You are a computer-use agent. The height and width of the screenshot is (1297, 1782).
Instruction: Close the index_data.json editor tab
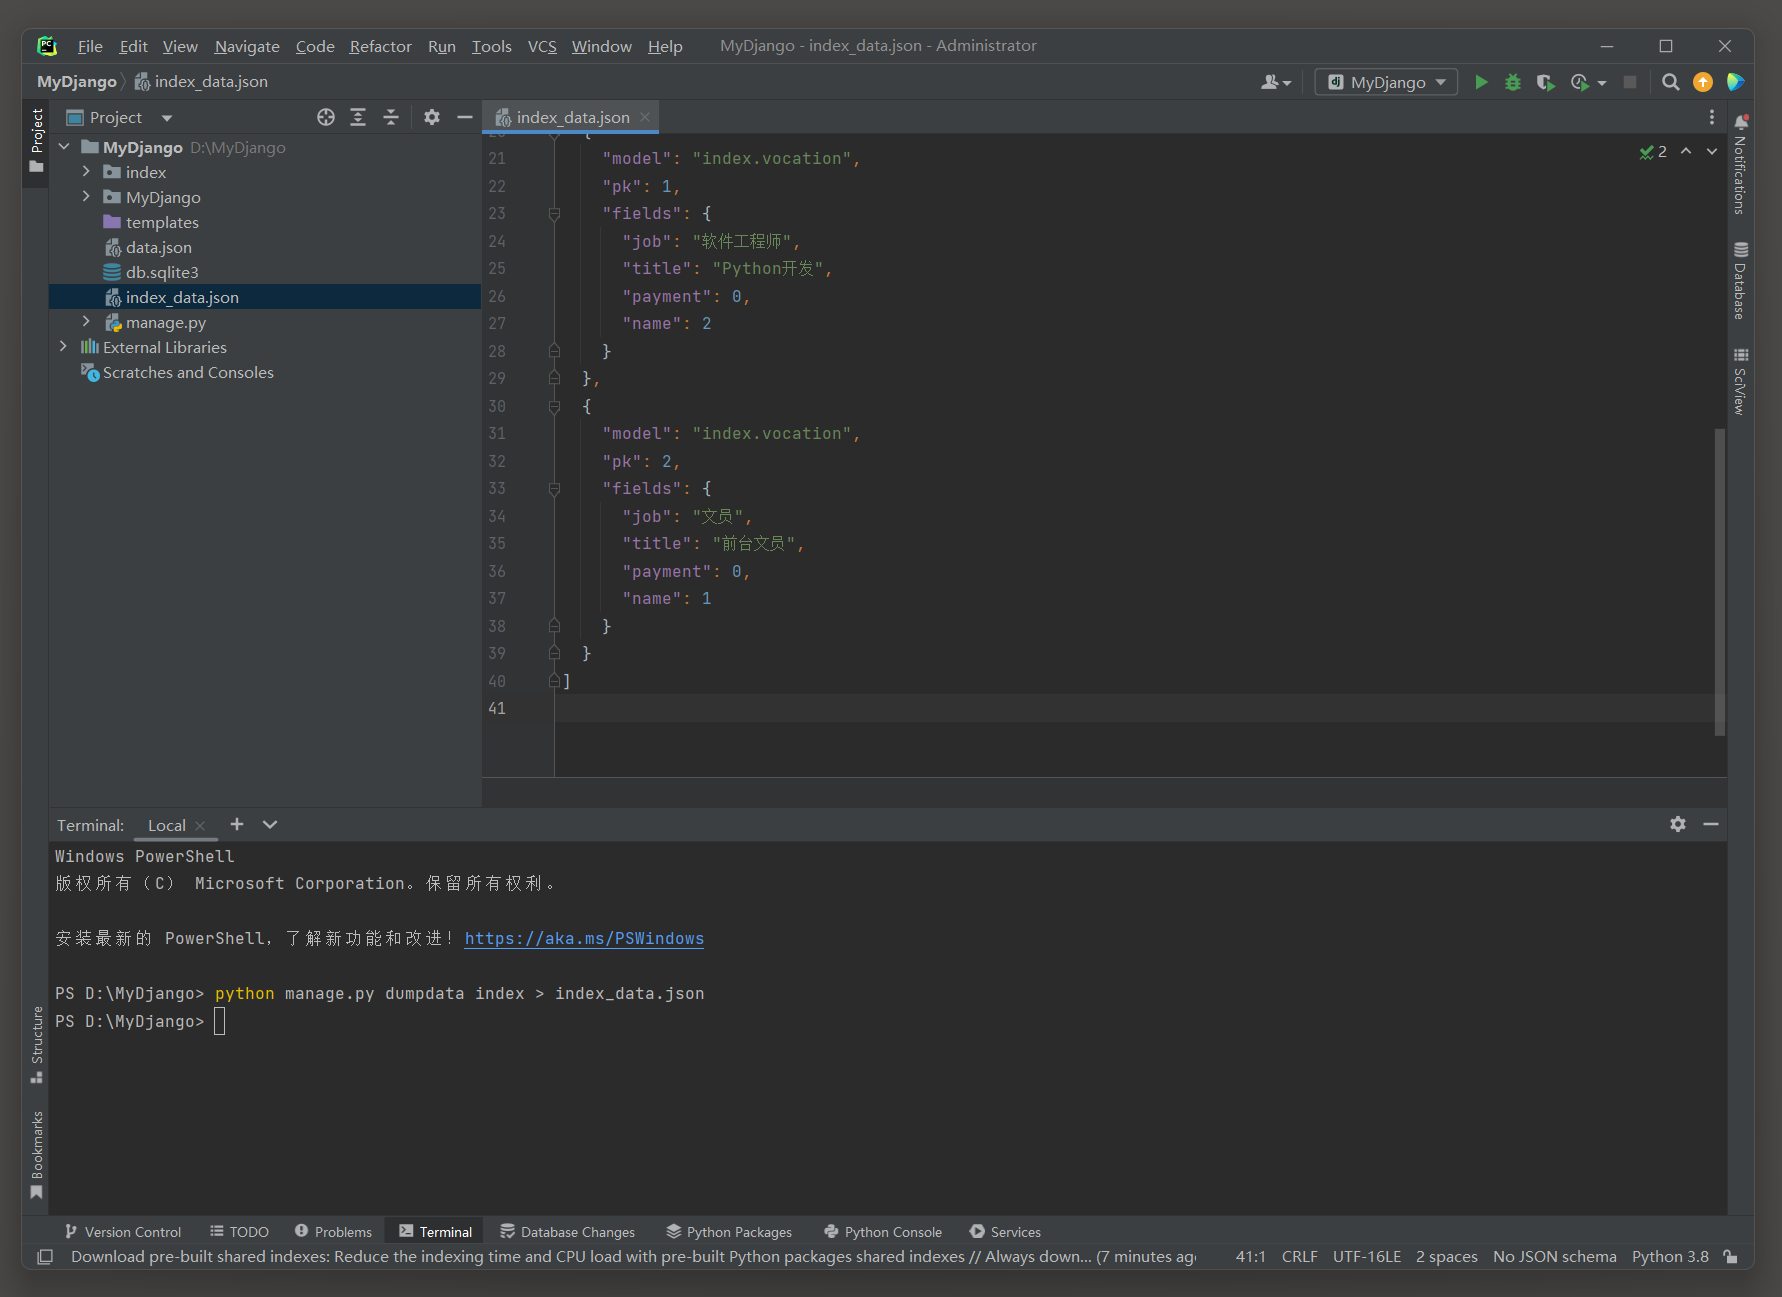645,117
